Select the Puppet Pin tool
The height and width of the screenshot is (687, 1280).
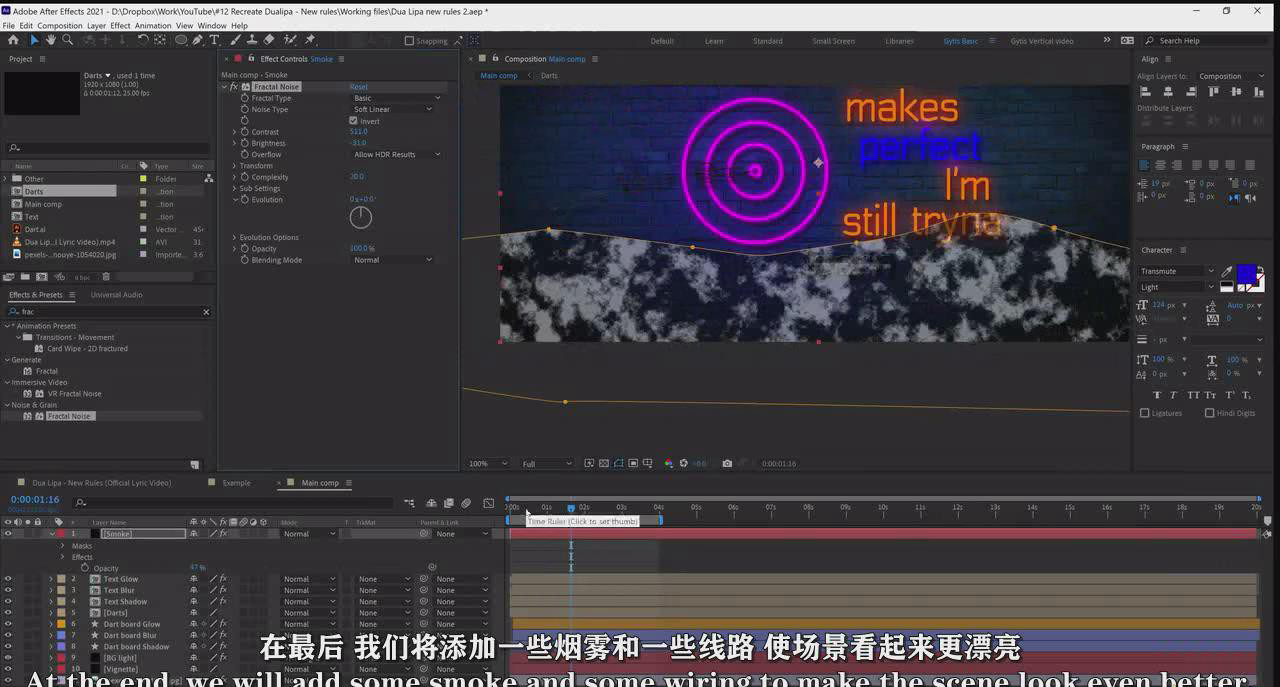[310, 40]
